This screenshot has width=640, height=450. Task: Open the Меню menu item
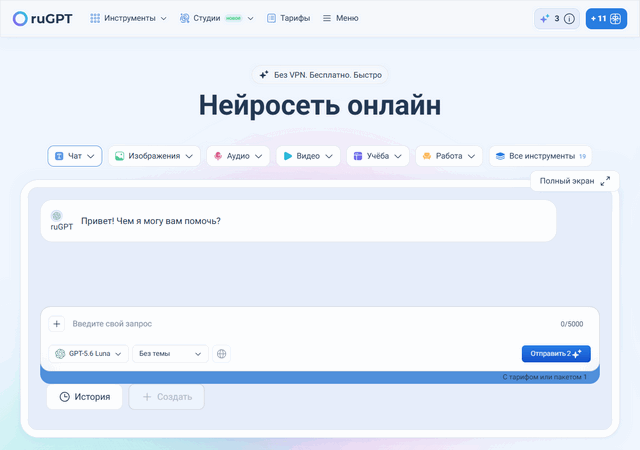click(340, 18)
